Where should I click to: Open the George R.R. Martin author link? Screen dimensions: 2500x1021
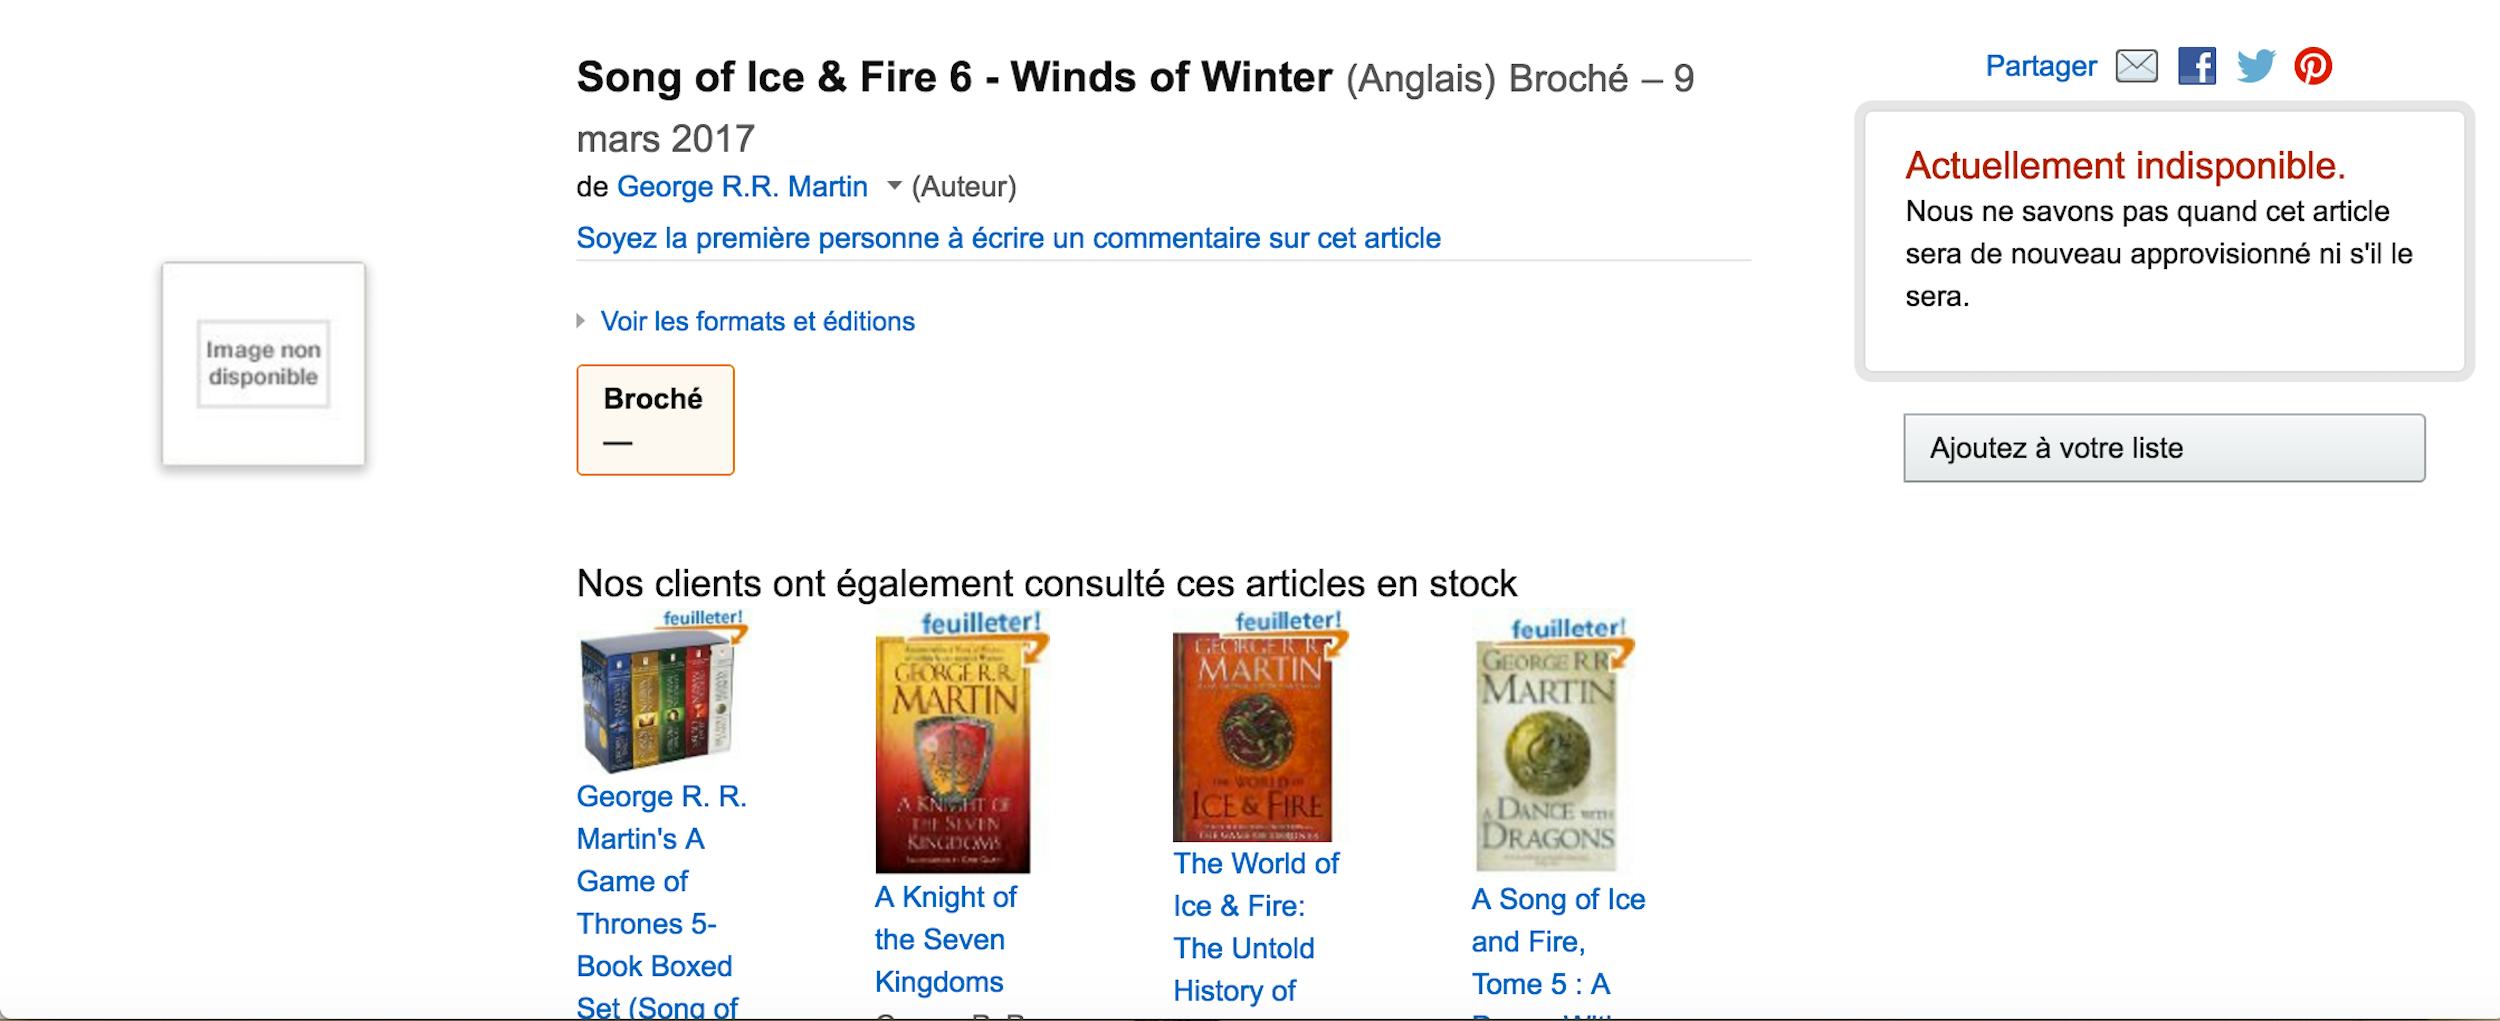[742, 187]
